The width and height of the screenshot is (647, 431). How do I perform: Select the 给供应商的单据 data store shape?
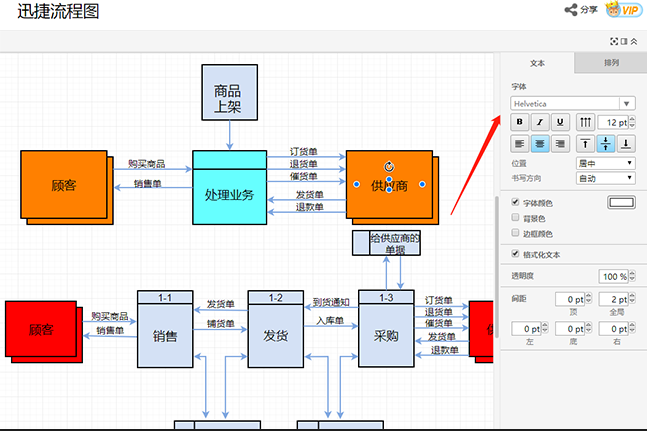pyautogui.click(x=386, y=243)
